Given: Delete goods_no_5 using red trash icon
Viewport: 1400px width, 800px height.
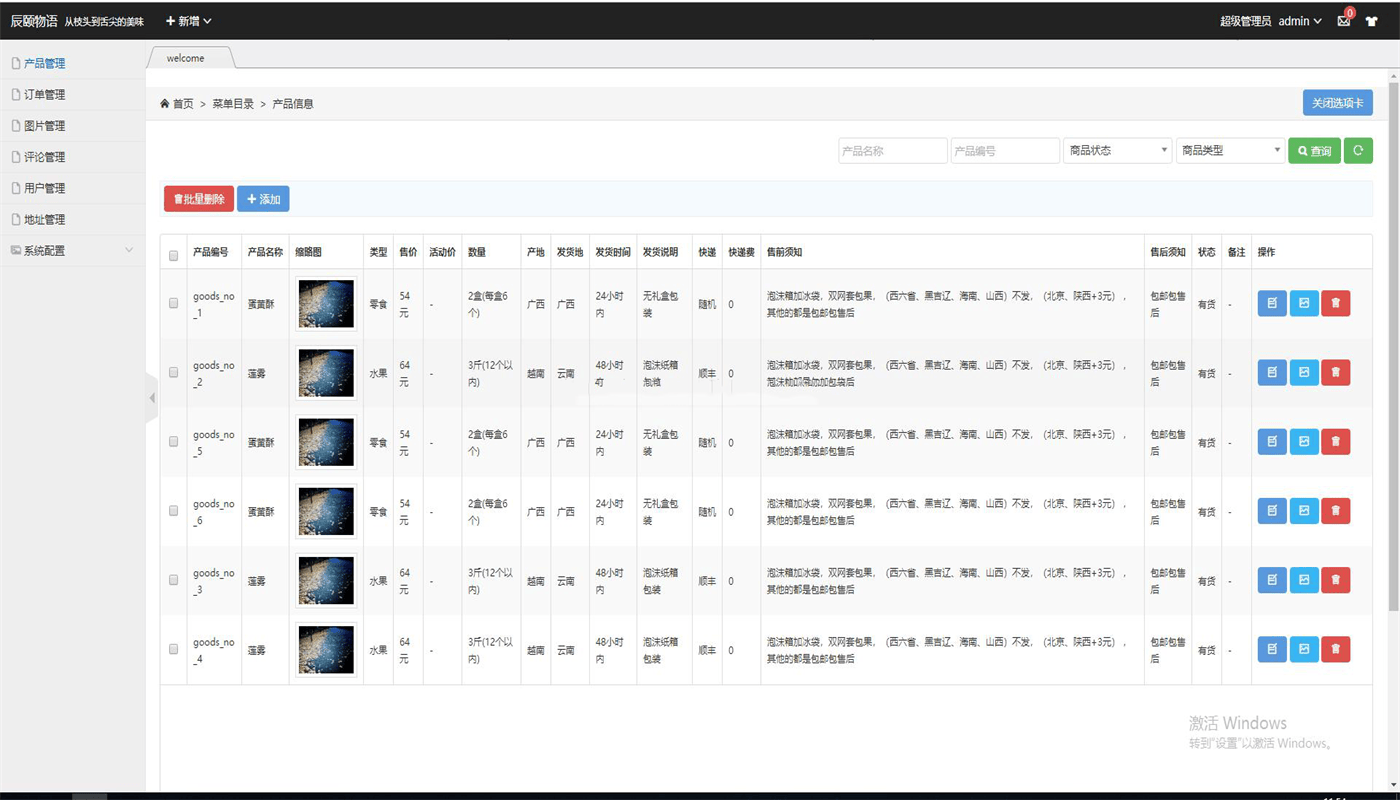Looking at the screenshot, I should (x=1335, y=441).
